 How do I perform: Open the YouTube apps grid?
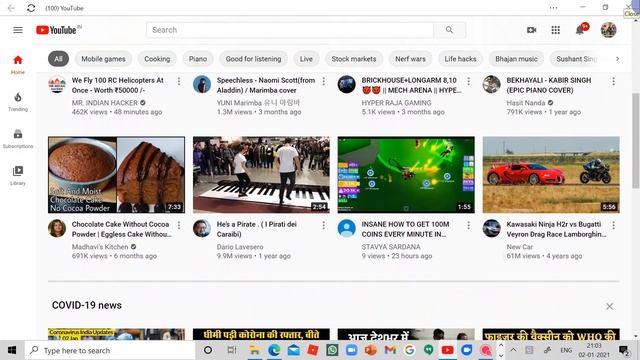pyautogui.click(x=556, y=30)
